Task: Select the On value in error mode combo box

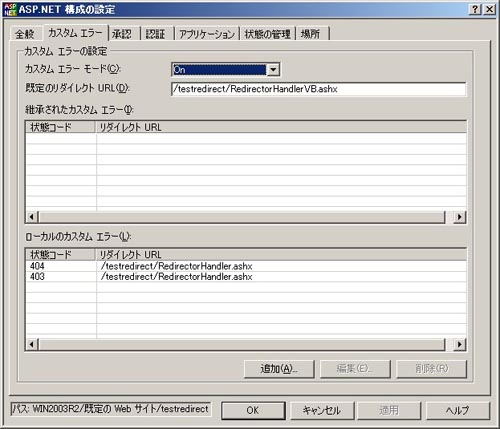Action: click(219, 70)
